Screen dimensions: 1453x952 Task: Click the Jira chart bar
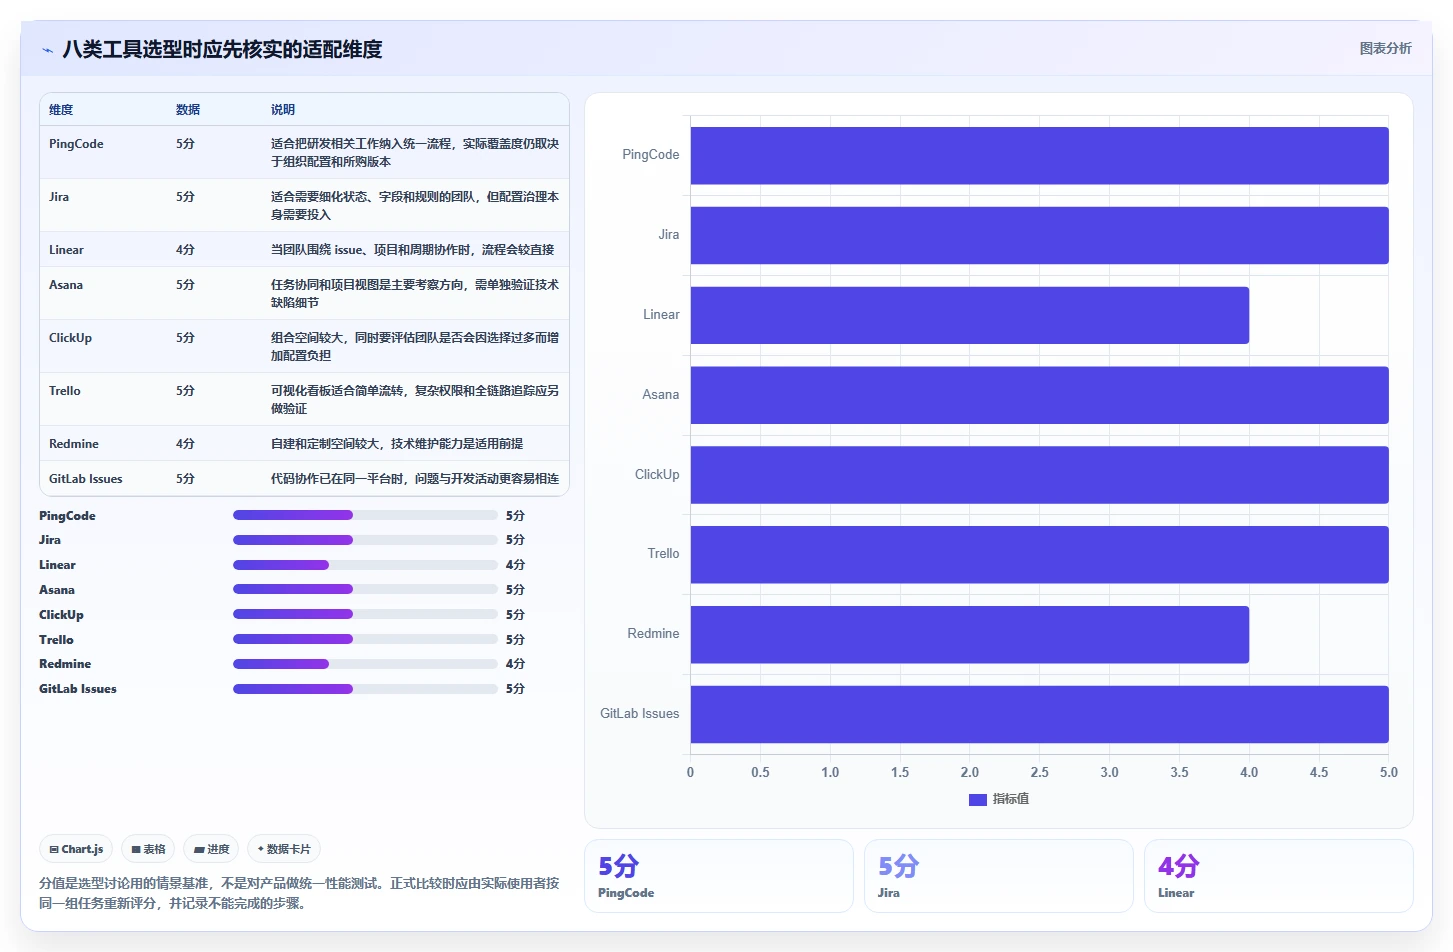1039,235
